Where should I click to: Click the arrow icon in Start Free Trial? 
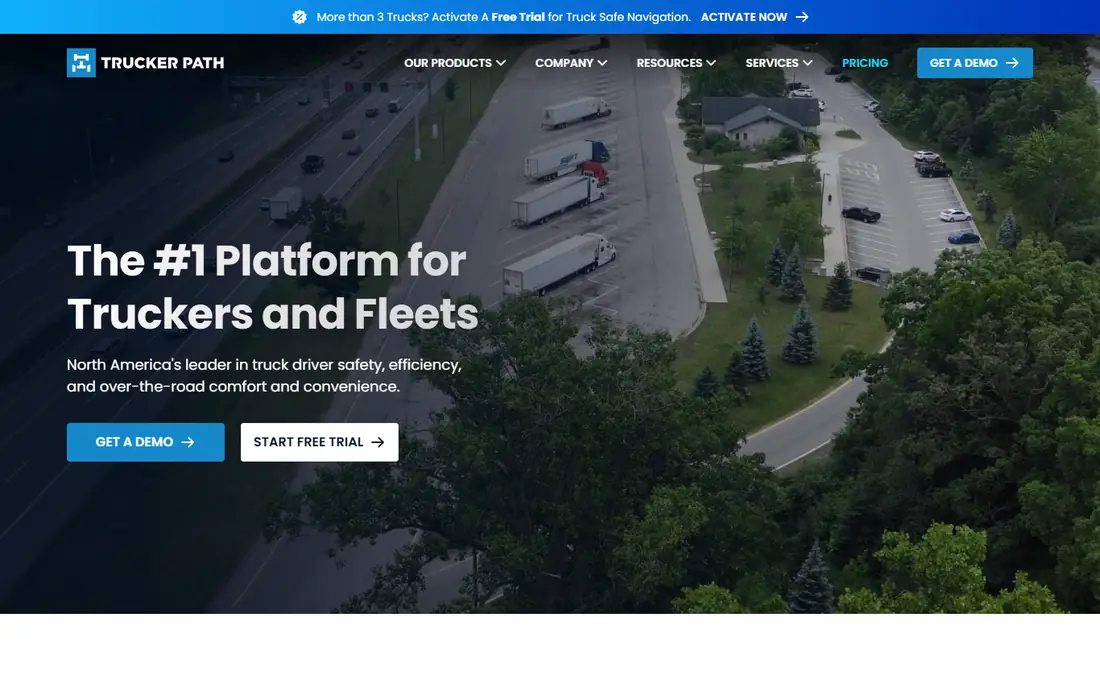tap(377, 442)
